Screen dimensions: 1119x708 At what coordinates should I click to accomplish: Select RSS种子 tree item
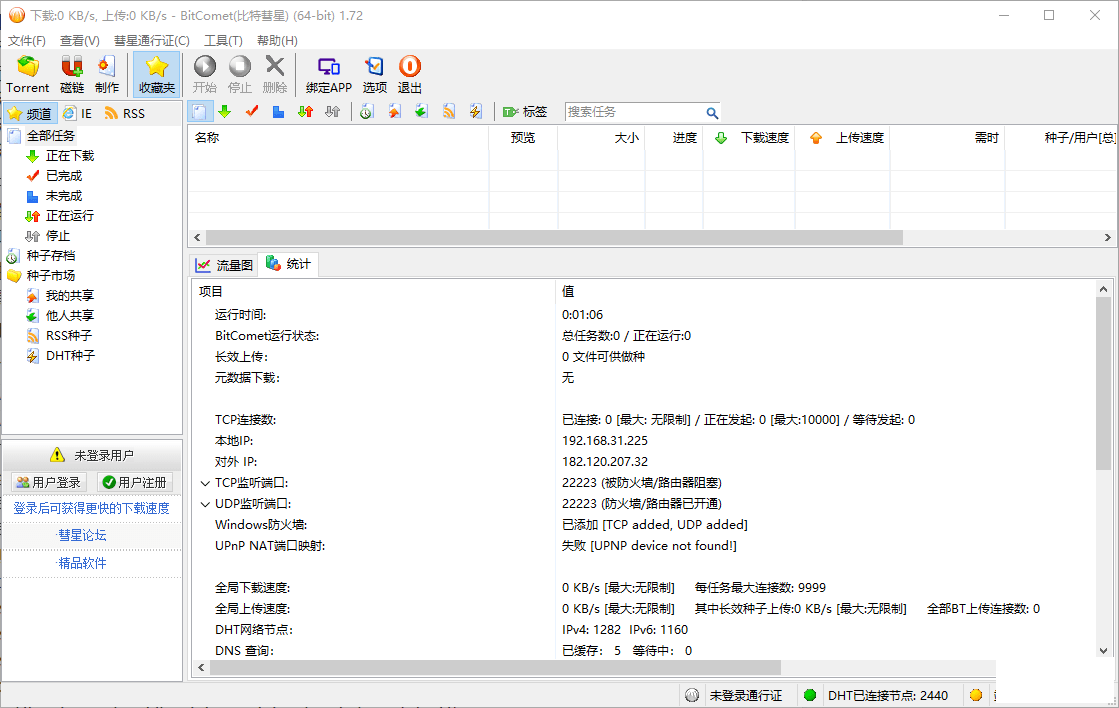tap(69, 335)
